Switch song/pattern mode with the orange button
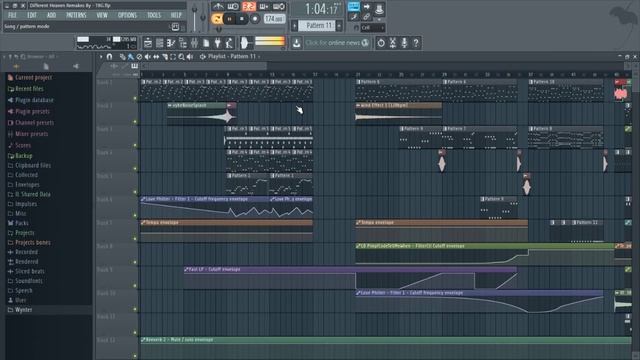This screenshot has width=640, height=360. [217, 19]
